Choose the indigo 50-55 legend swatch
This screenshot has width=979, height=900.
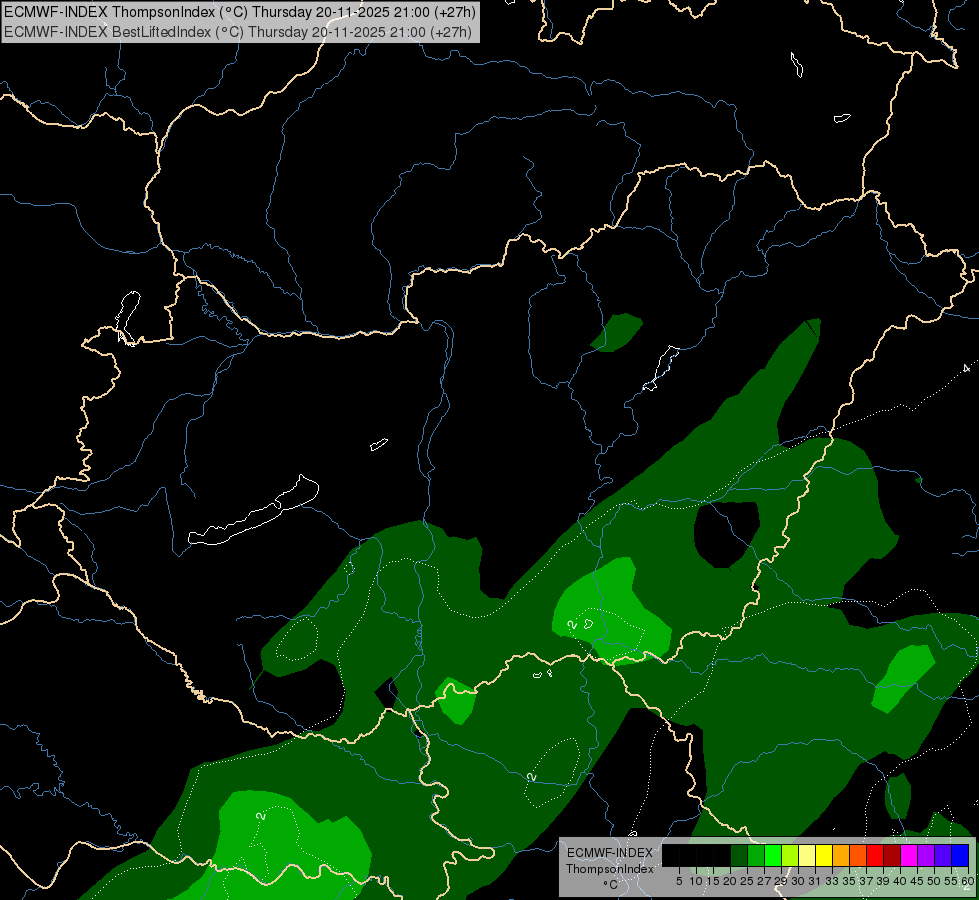pyautogui.click(x=943, y=855)
